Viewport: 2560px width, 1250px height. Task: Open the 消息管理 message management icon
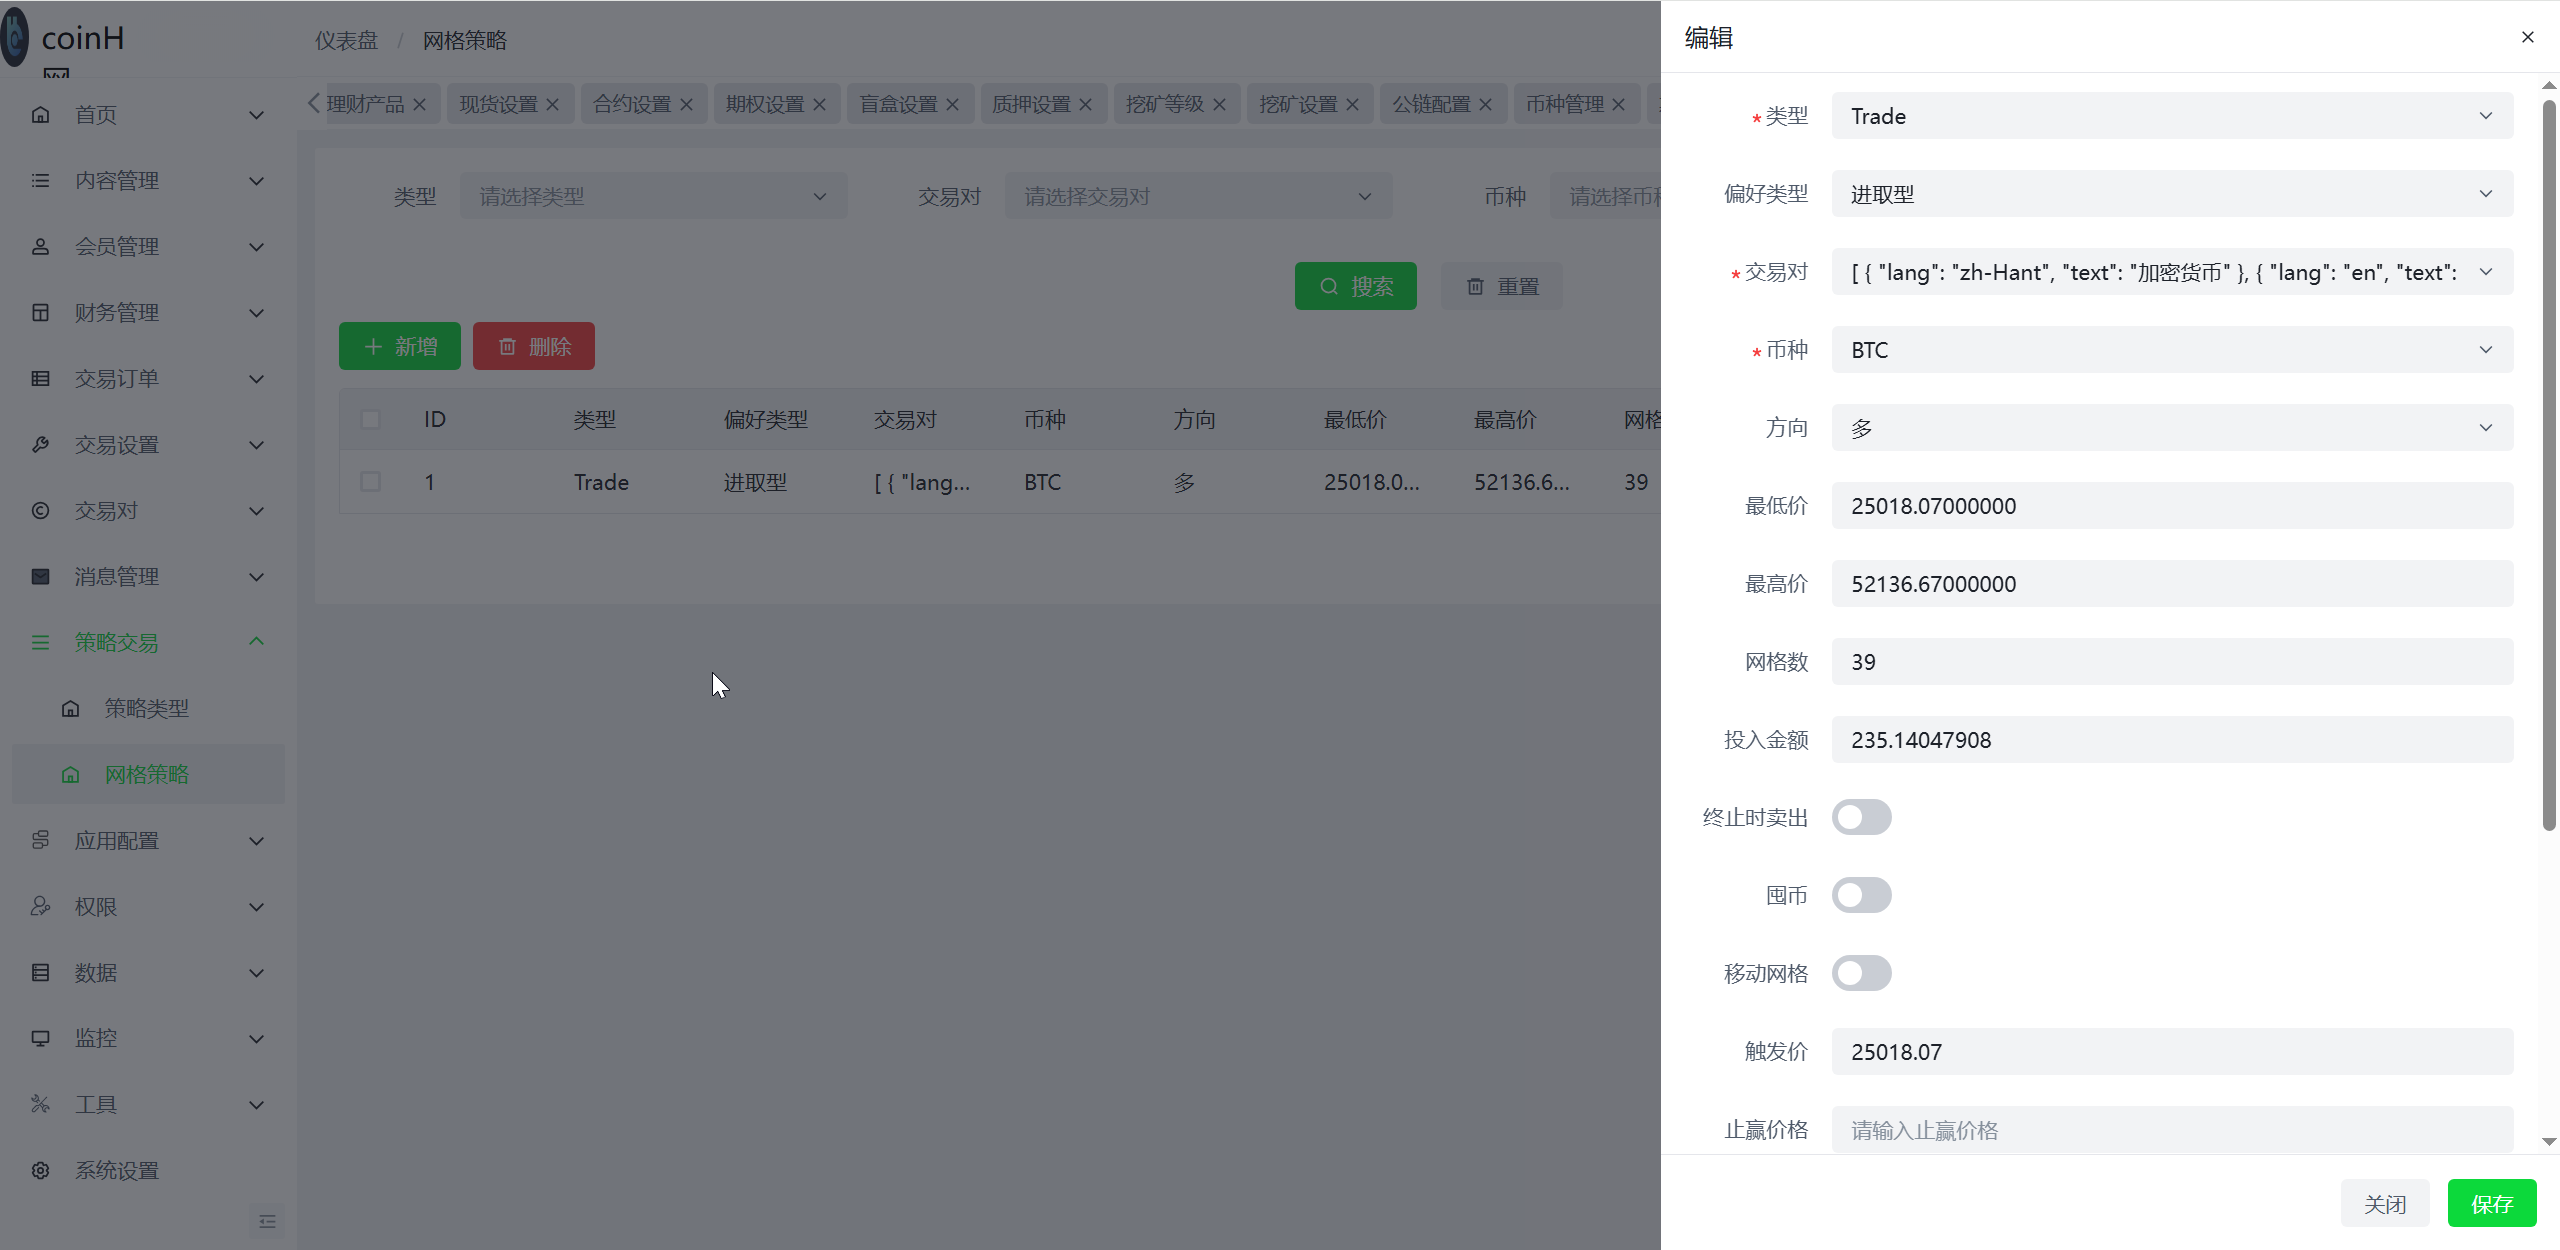(40, 576)
